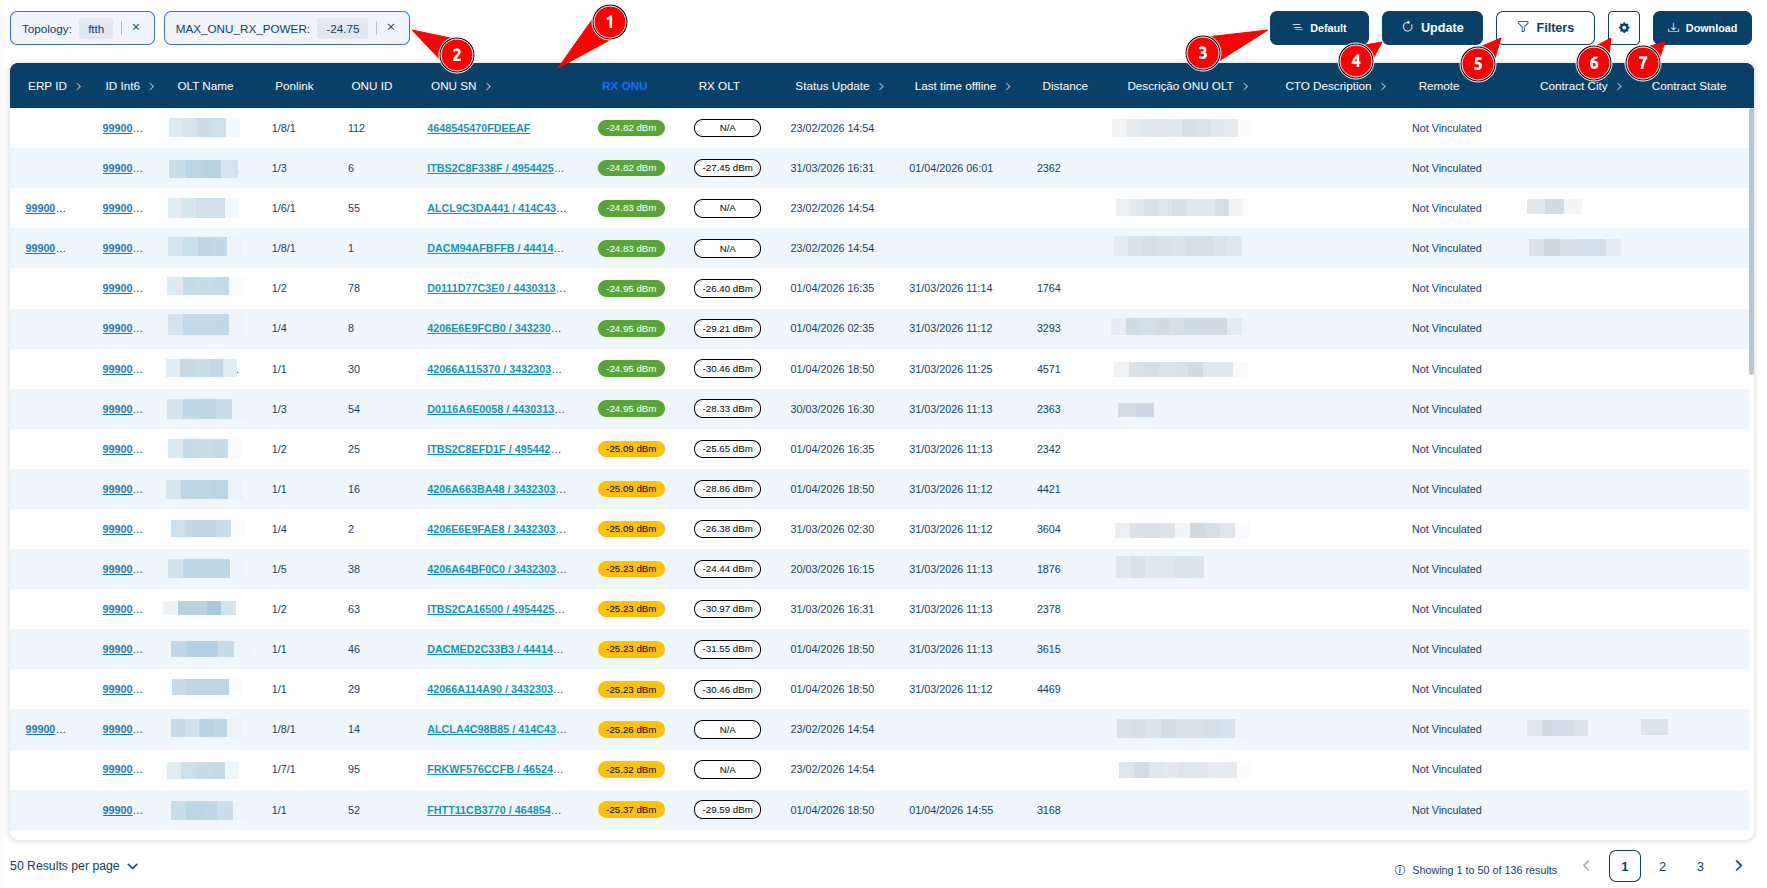Click the info icon beside Showing results
The image size is (1767, 888).
(x=1400, y=870)
